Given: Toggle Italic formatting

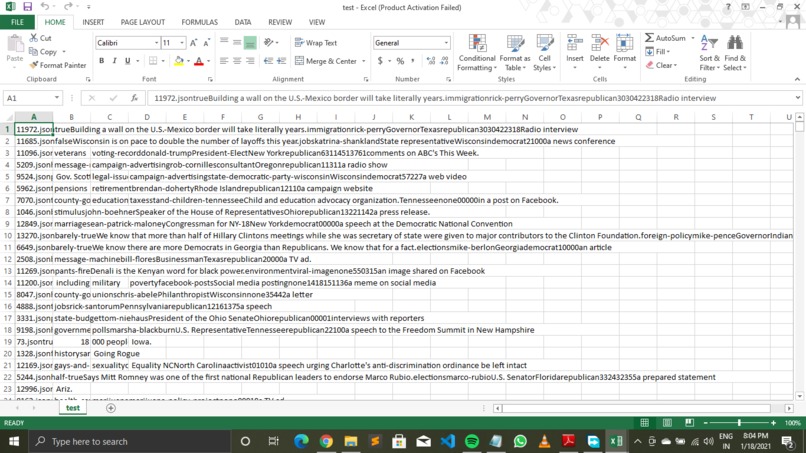Looking at the screenshot, I should click(x=114, y=61).
